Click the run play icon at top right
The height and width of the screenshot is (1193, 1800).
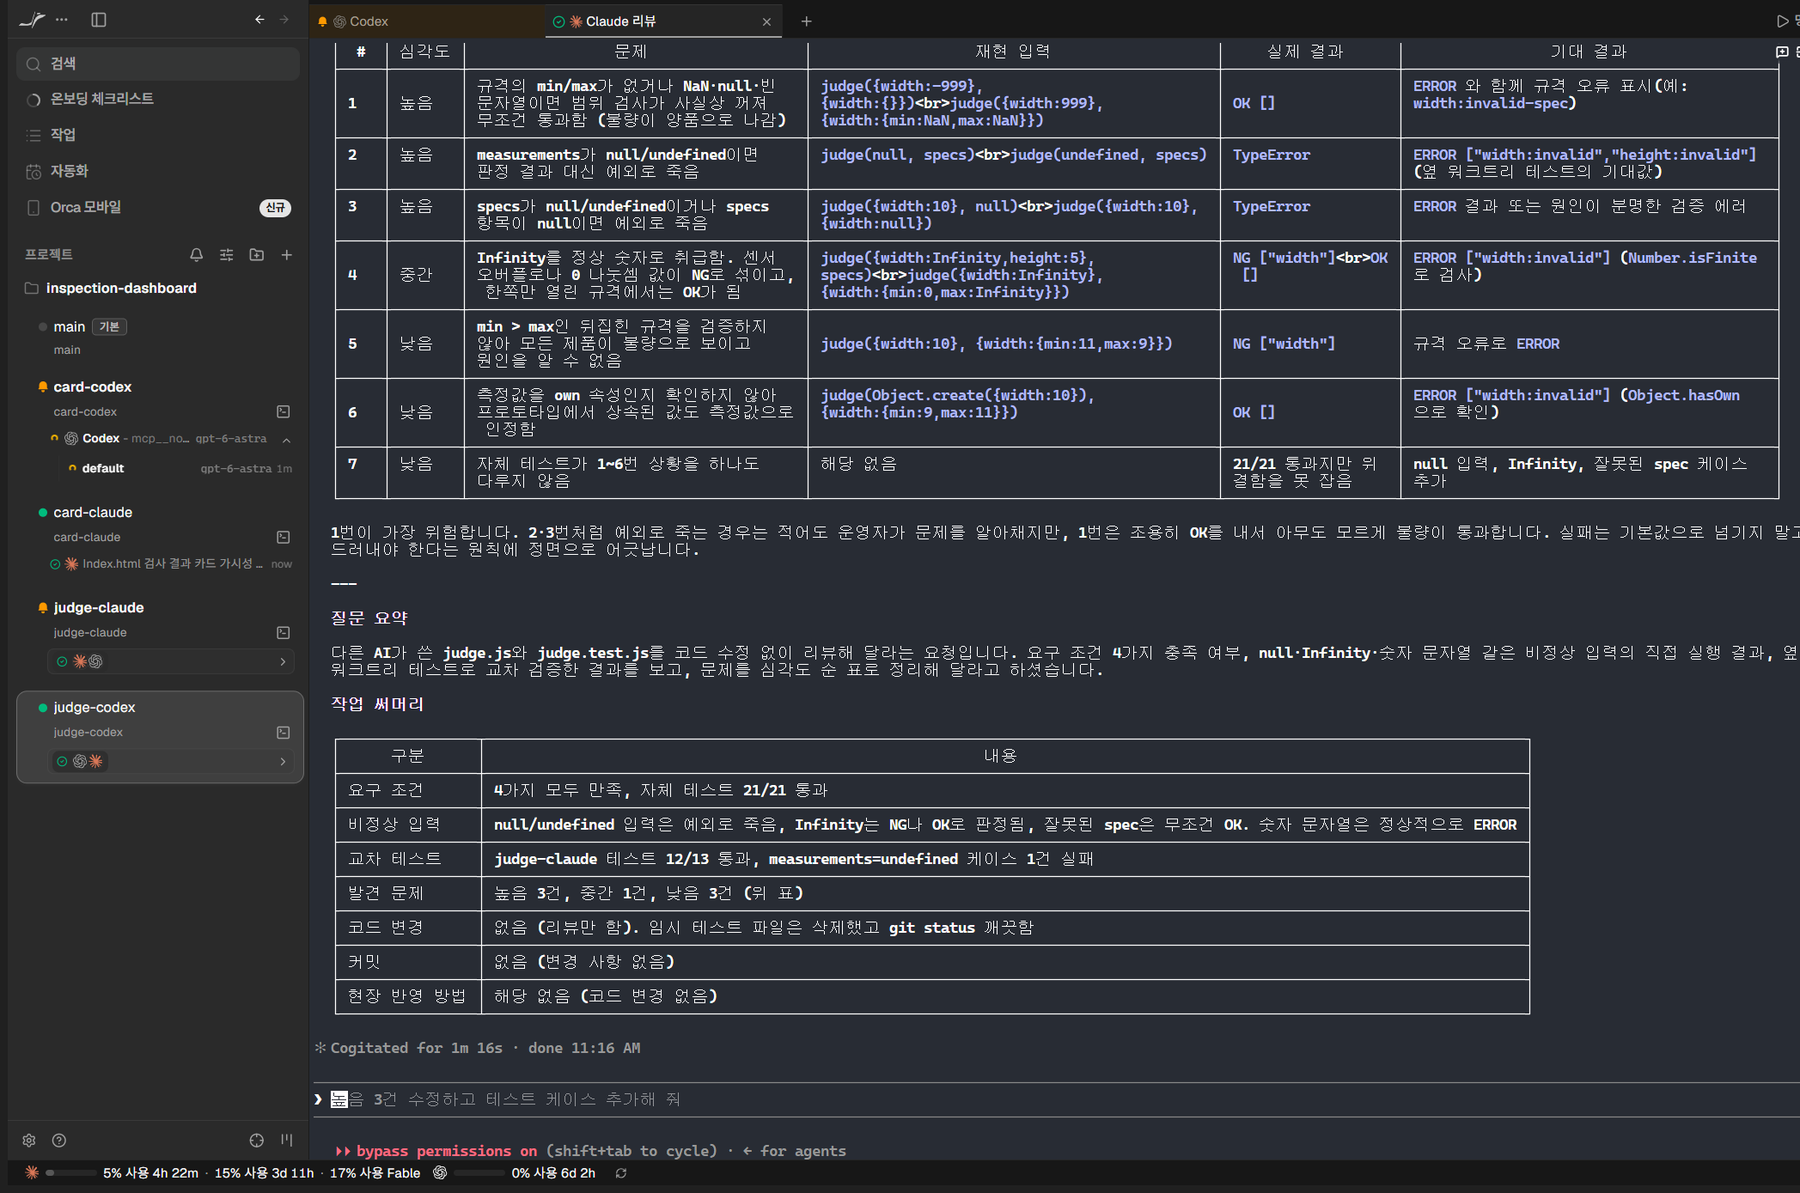pos(1782,21)
